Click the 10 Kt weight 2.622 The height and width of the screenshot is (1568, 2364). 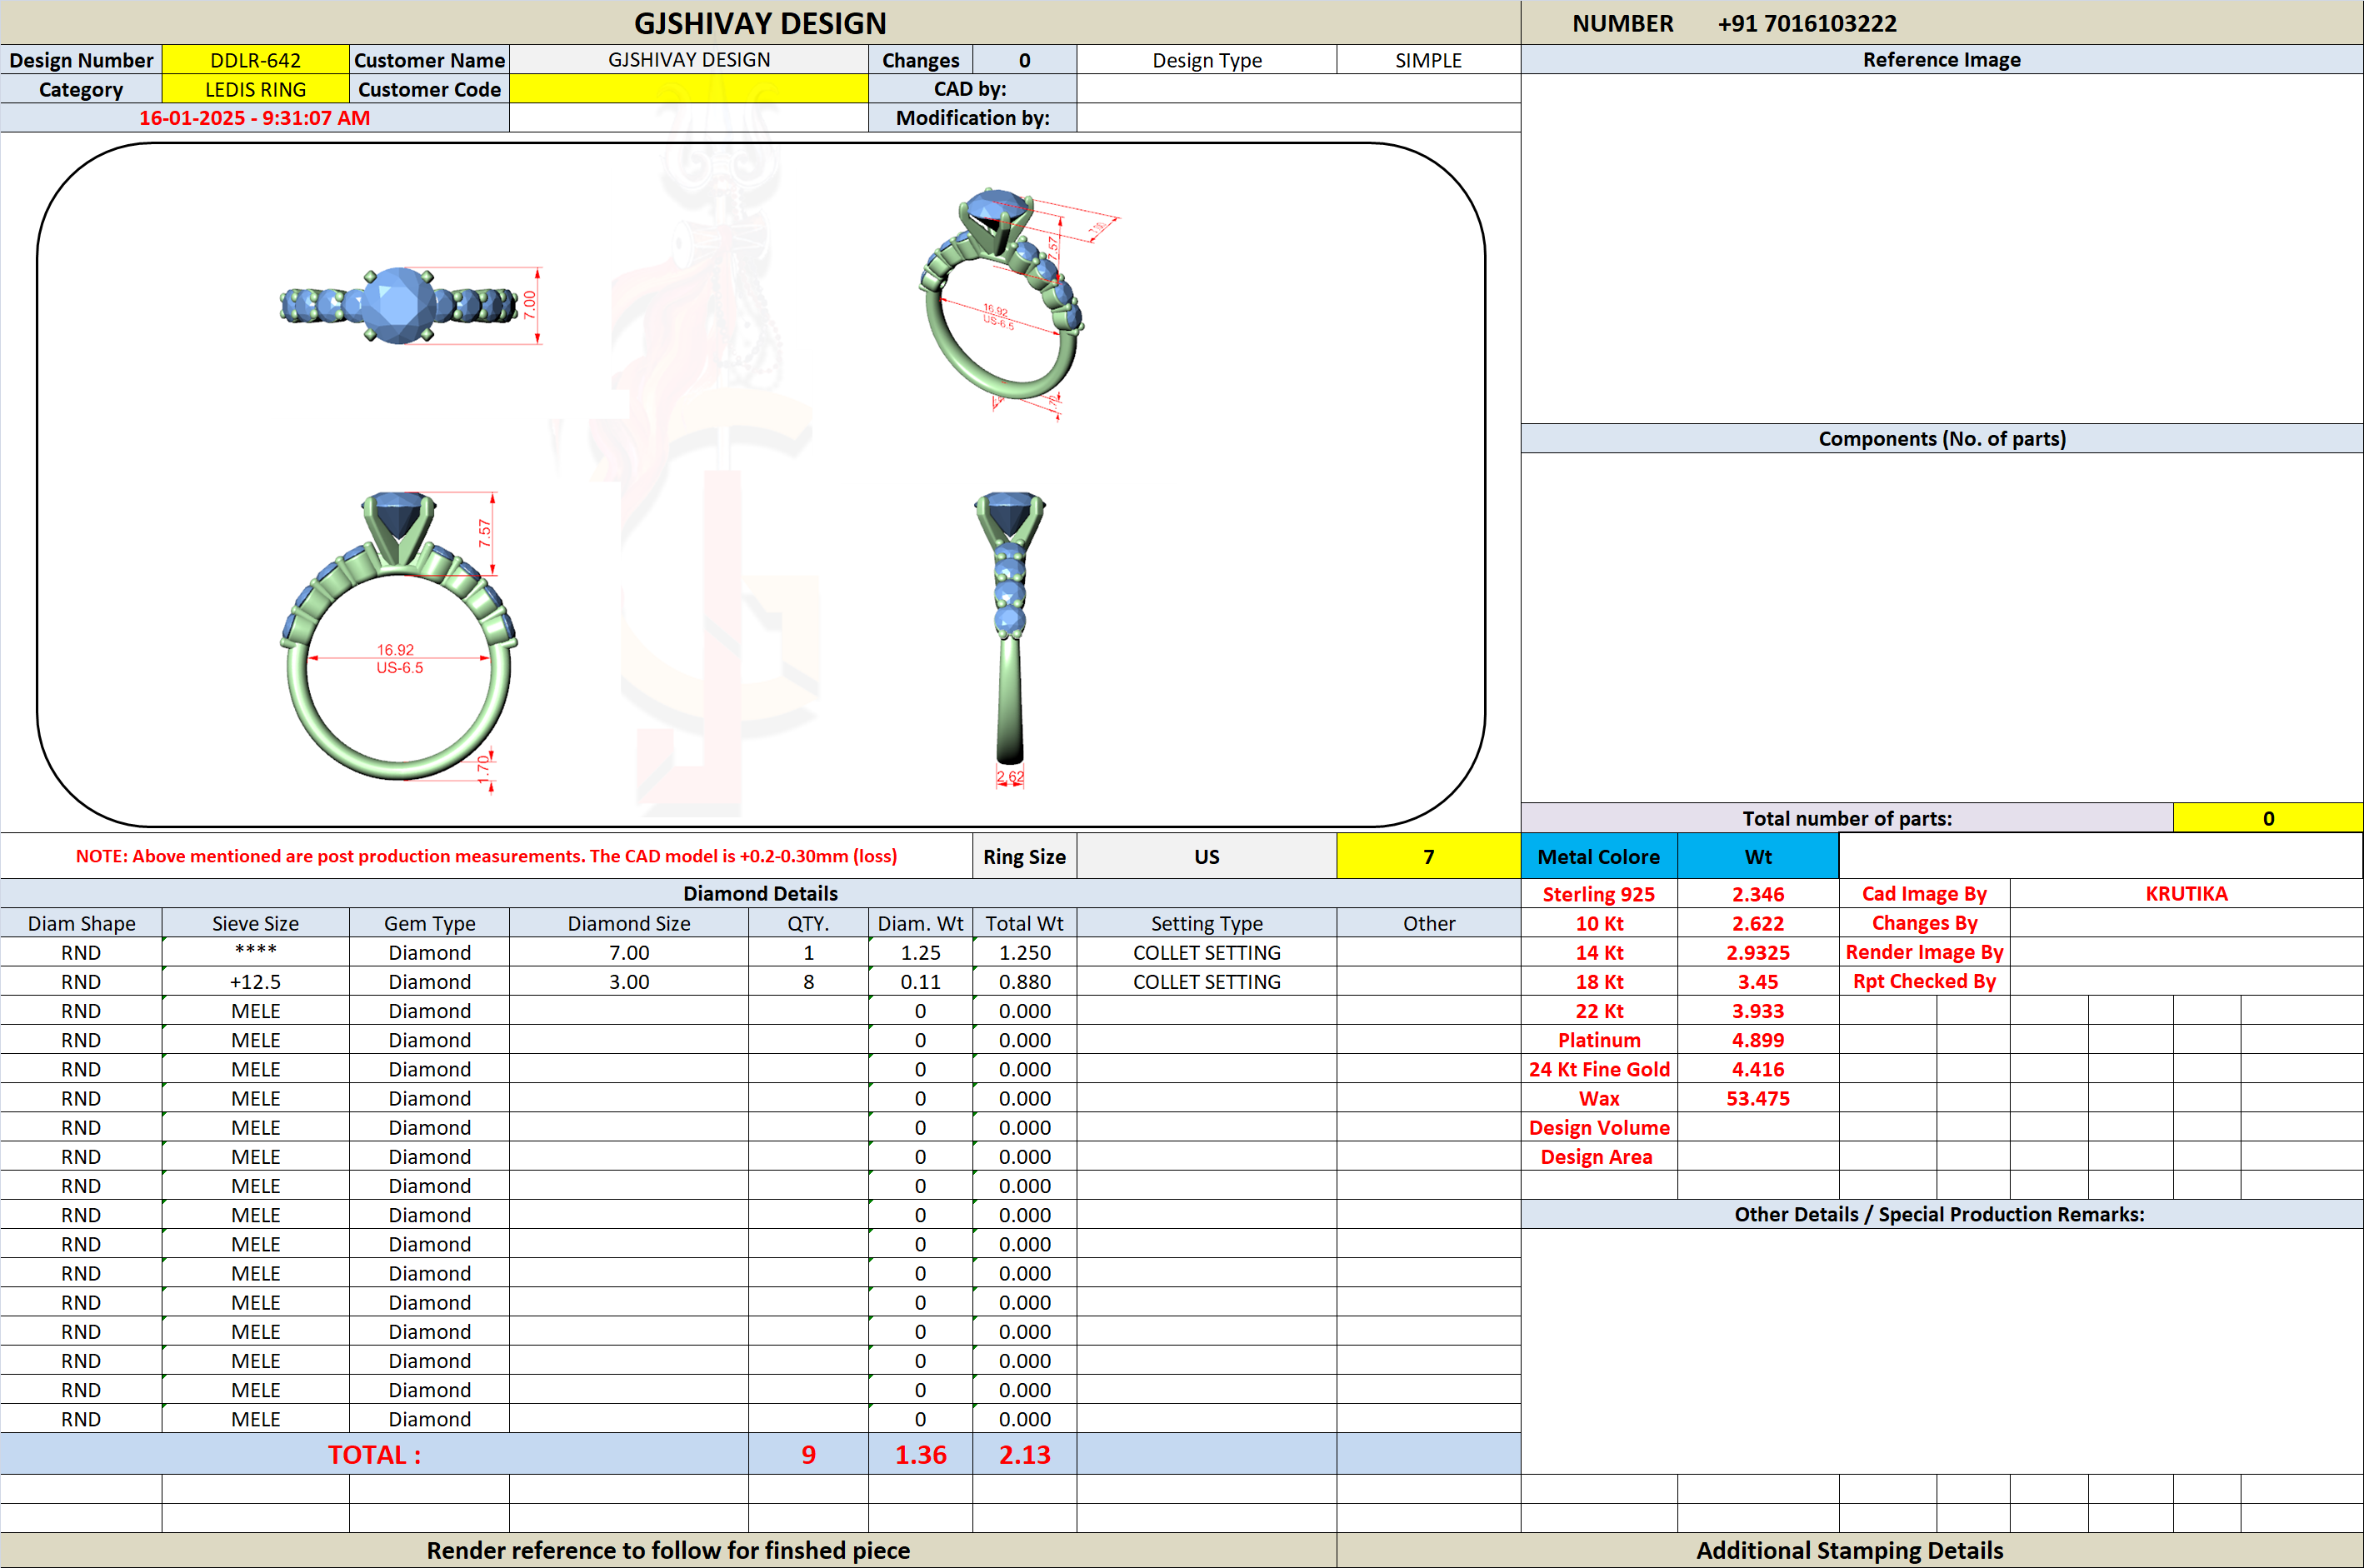(x=1757, y=923)
